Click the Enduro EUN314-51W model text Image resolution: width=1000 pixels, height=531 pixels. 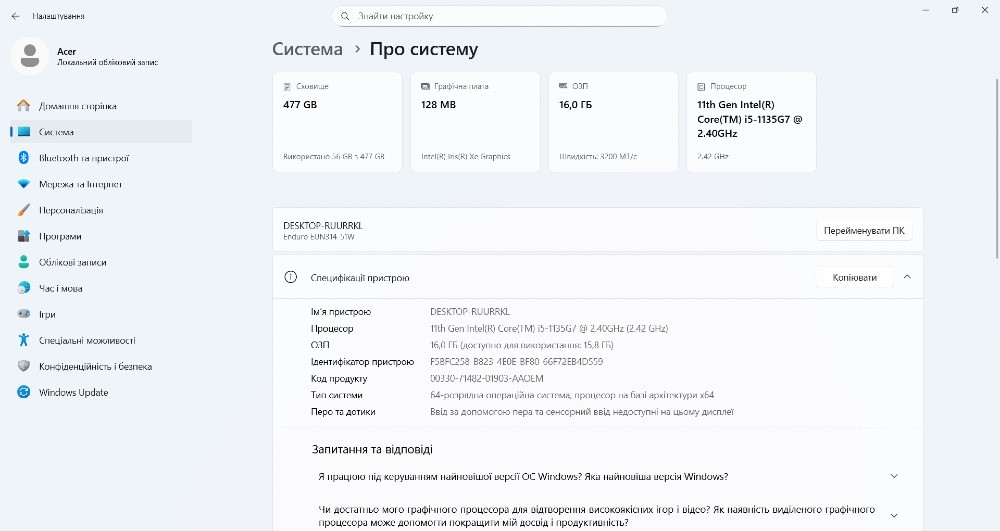319,237
